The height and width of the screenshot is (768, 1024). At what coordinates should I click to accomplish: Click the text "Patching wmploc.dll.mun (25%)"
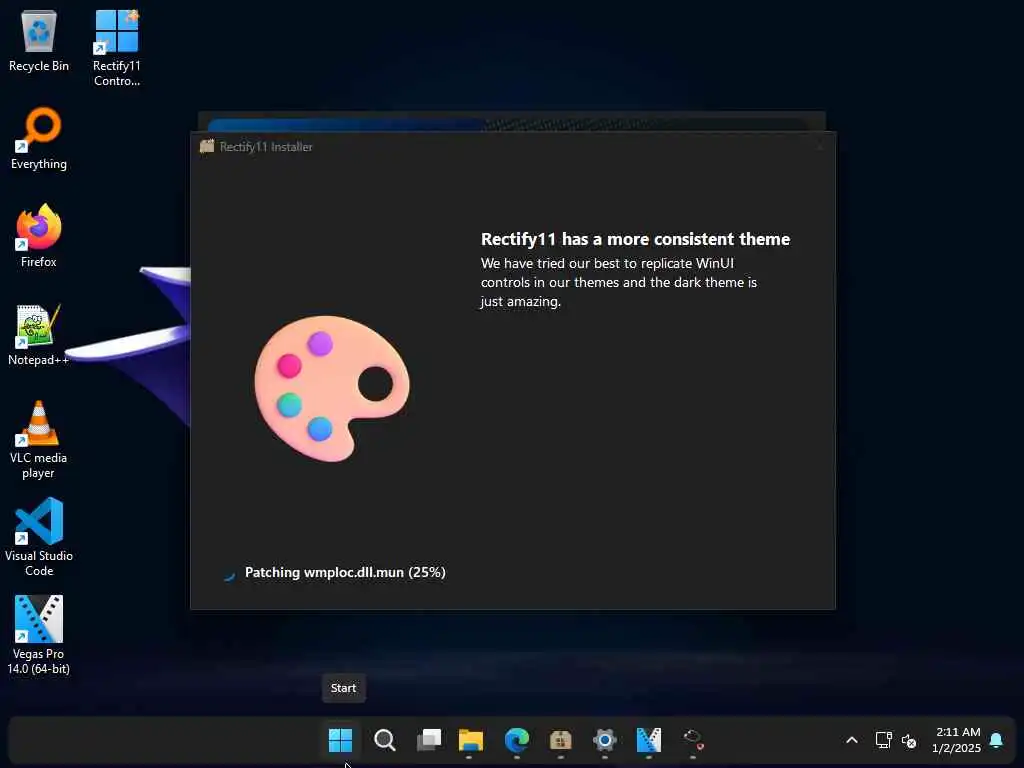click(345, 573)
